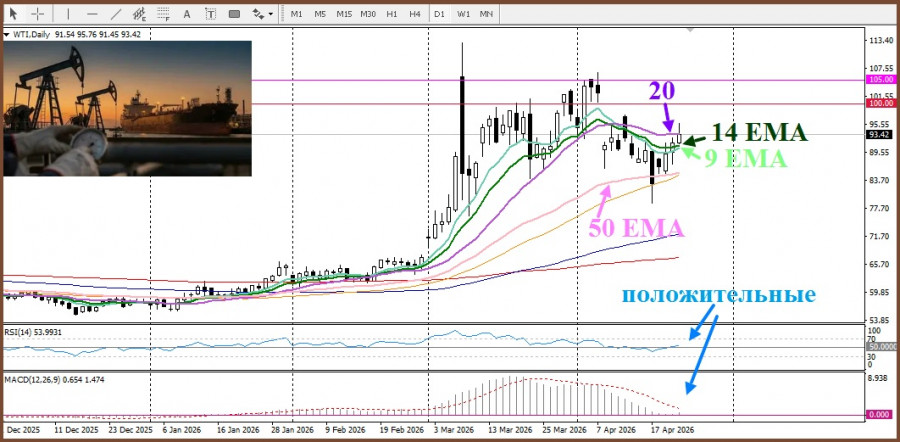Select the rectangle shape tool
Screen dimensions: 900x442
[x=234, y=14]
